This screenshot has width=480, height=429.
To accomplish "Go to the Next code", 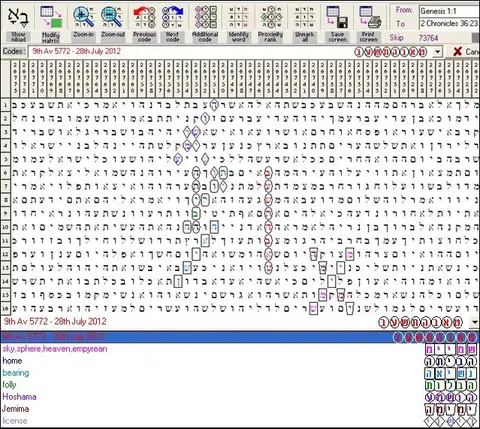I will (x=172, y=17).
